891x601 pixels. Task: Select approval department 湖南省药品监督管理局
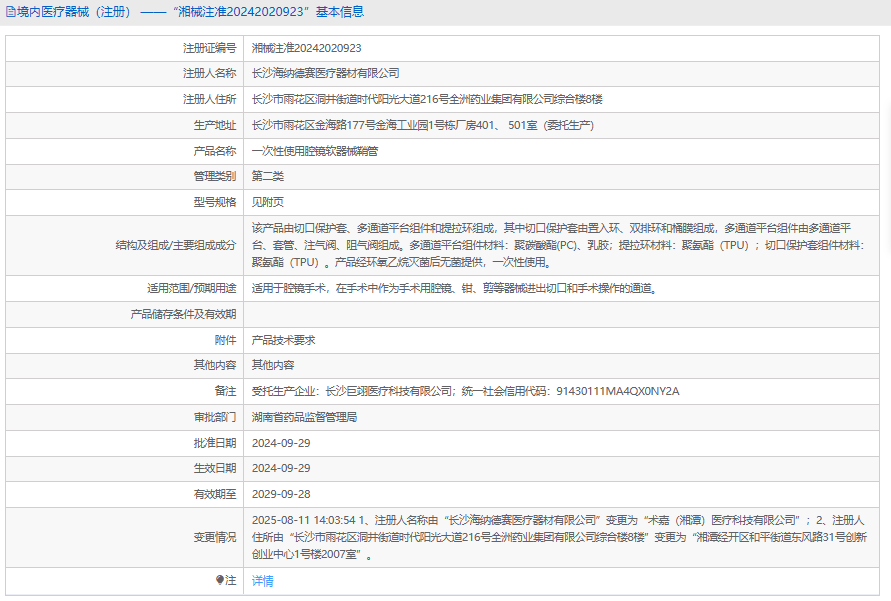point(305,418)
